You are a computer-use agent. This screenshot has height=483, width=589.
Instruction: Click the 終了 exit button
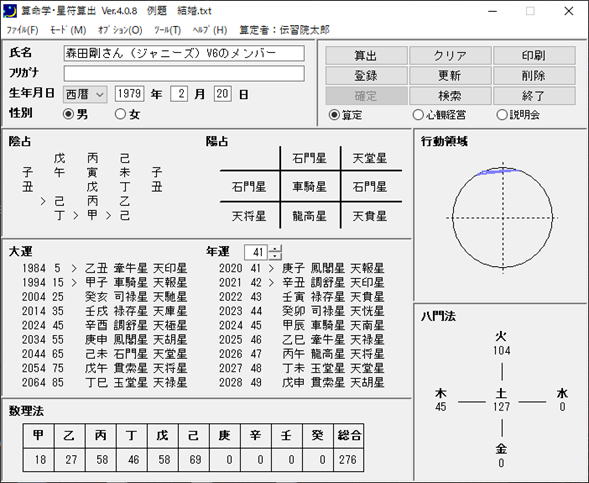pyautogui.click(x=534, y=96)
